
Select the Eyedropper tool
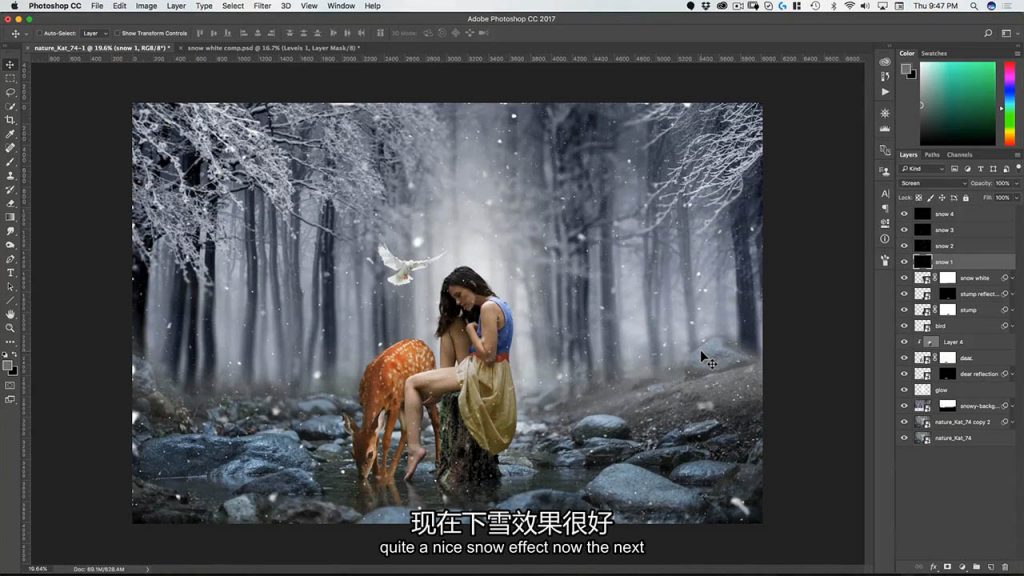[x=10, y=134]
